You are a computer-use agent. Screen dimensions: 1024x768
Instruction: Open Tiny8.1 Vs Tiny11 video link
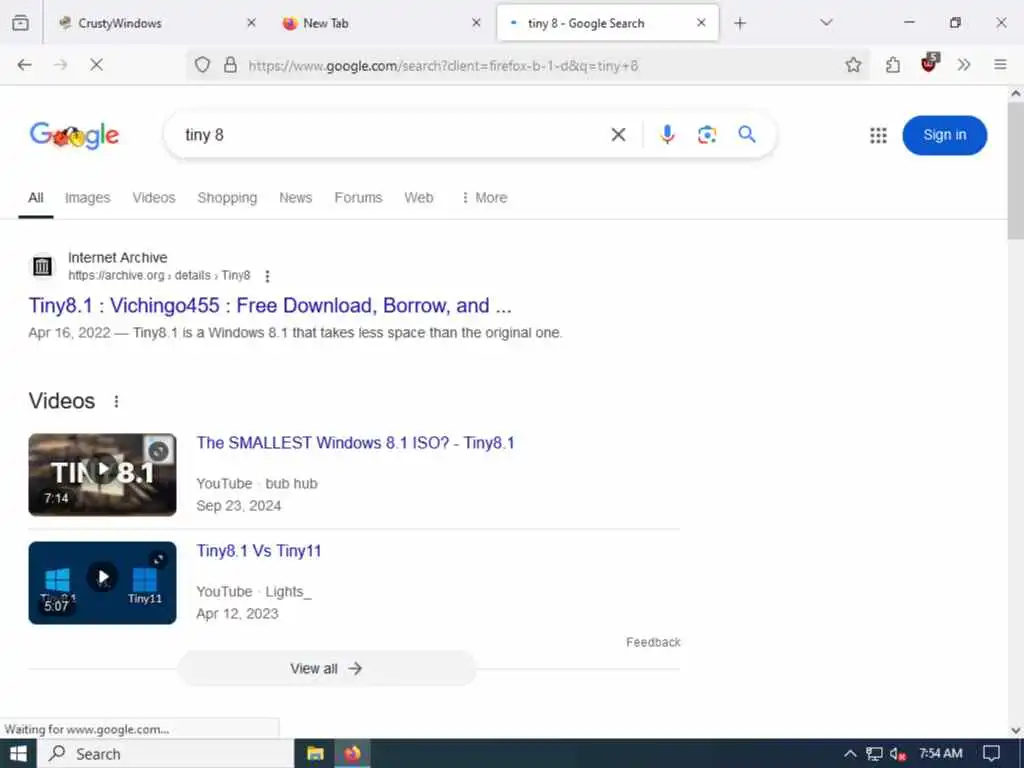(259, 551)
